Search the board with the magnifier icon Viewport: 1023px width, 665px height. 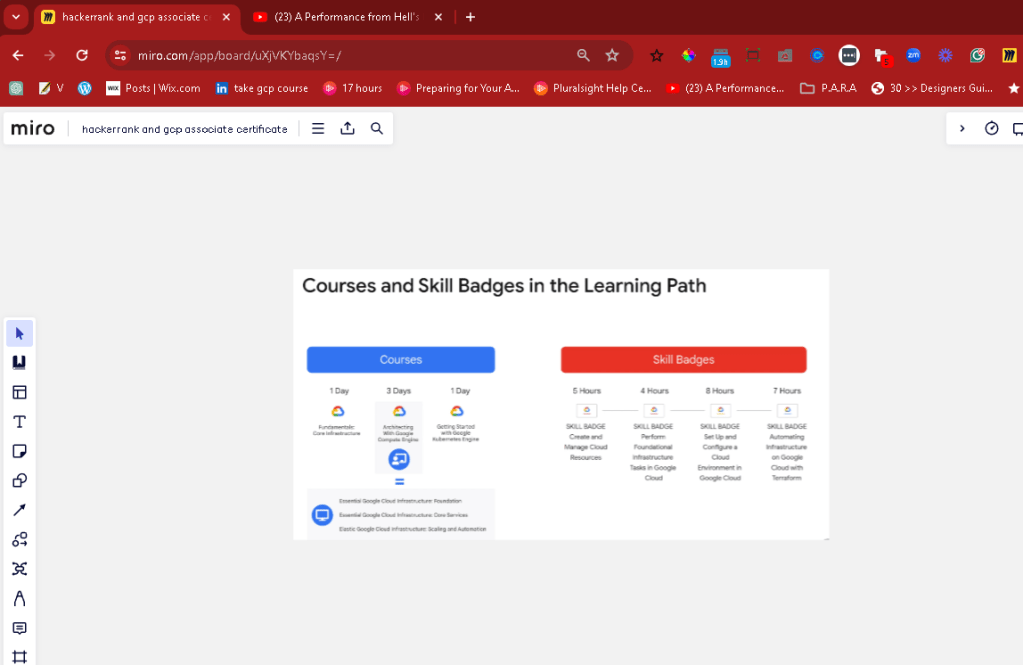point(377,129)
